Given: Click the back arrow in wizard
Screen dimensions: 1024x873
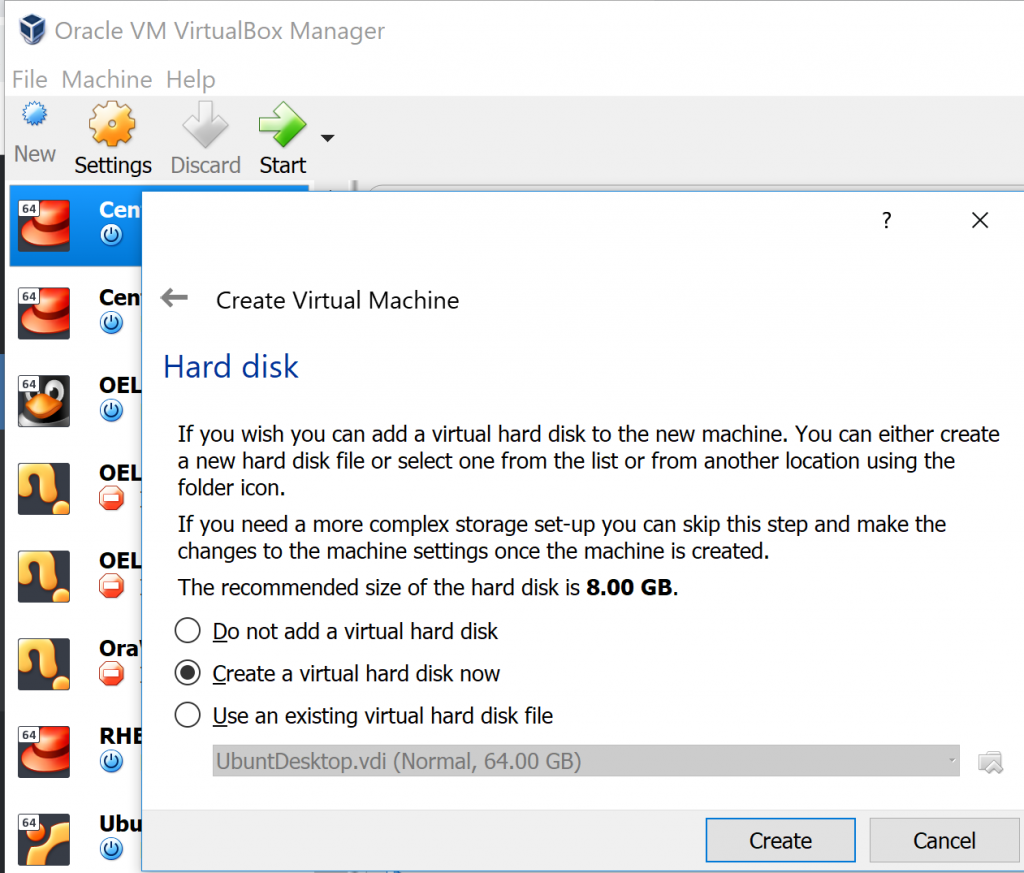Looking at the screenshot, I should 175,298.
